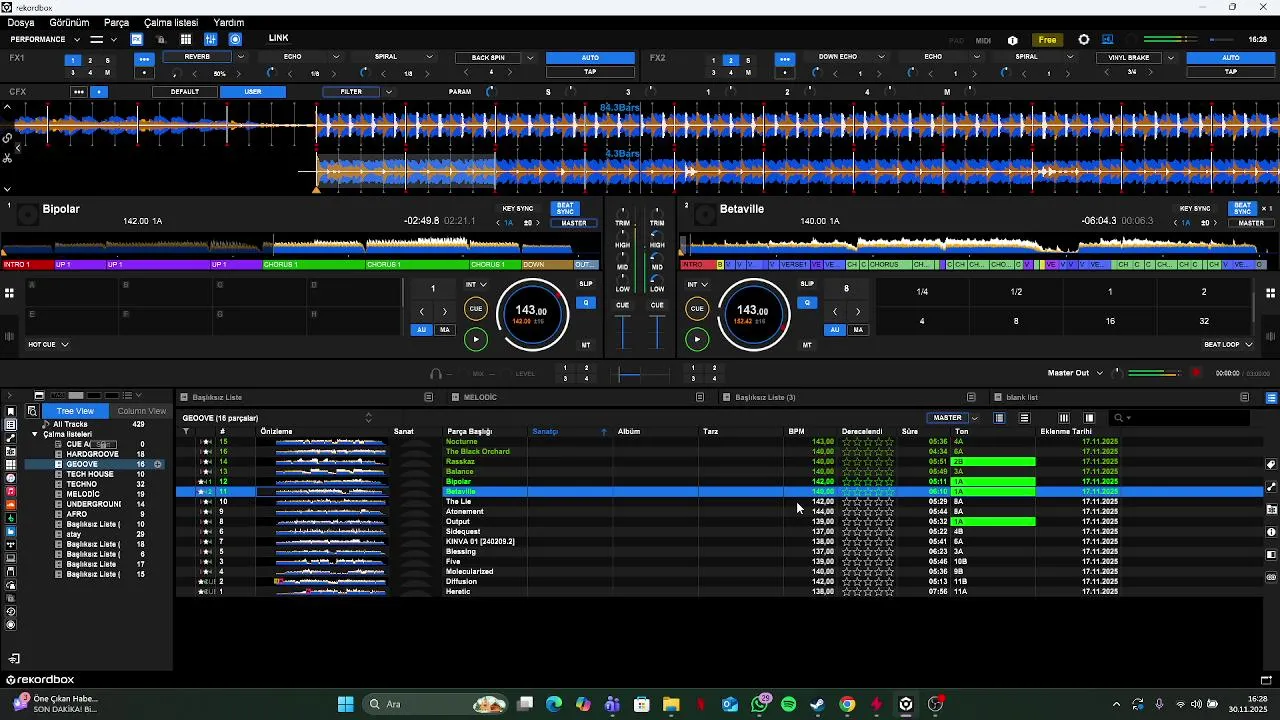The width and height of the screenshot is (1280, 720).
Task: Click the CFX USER button
Action: tap(253, 92)
